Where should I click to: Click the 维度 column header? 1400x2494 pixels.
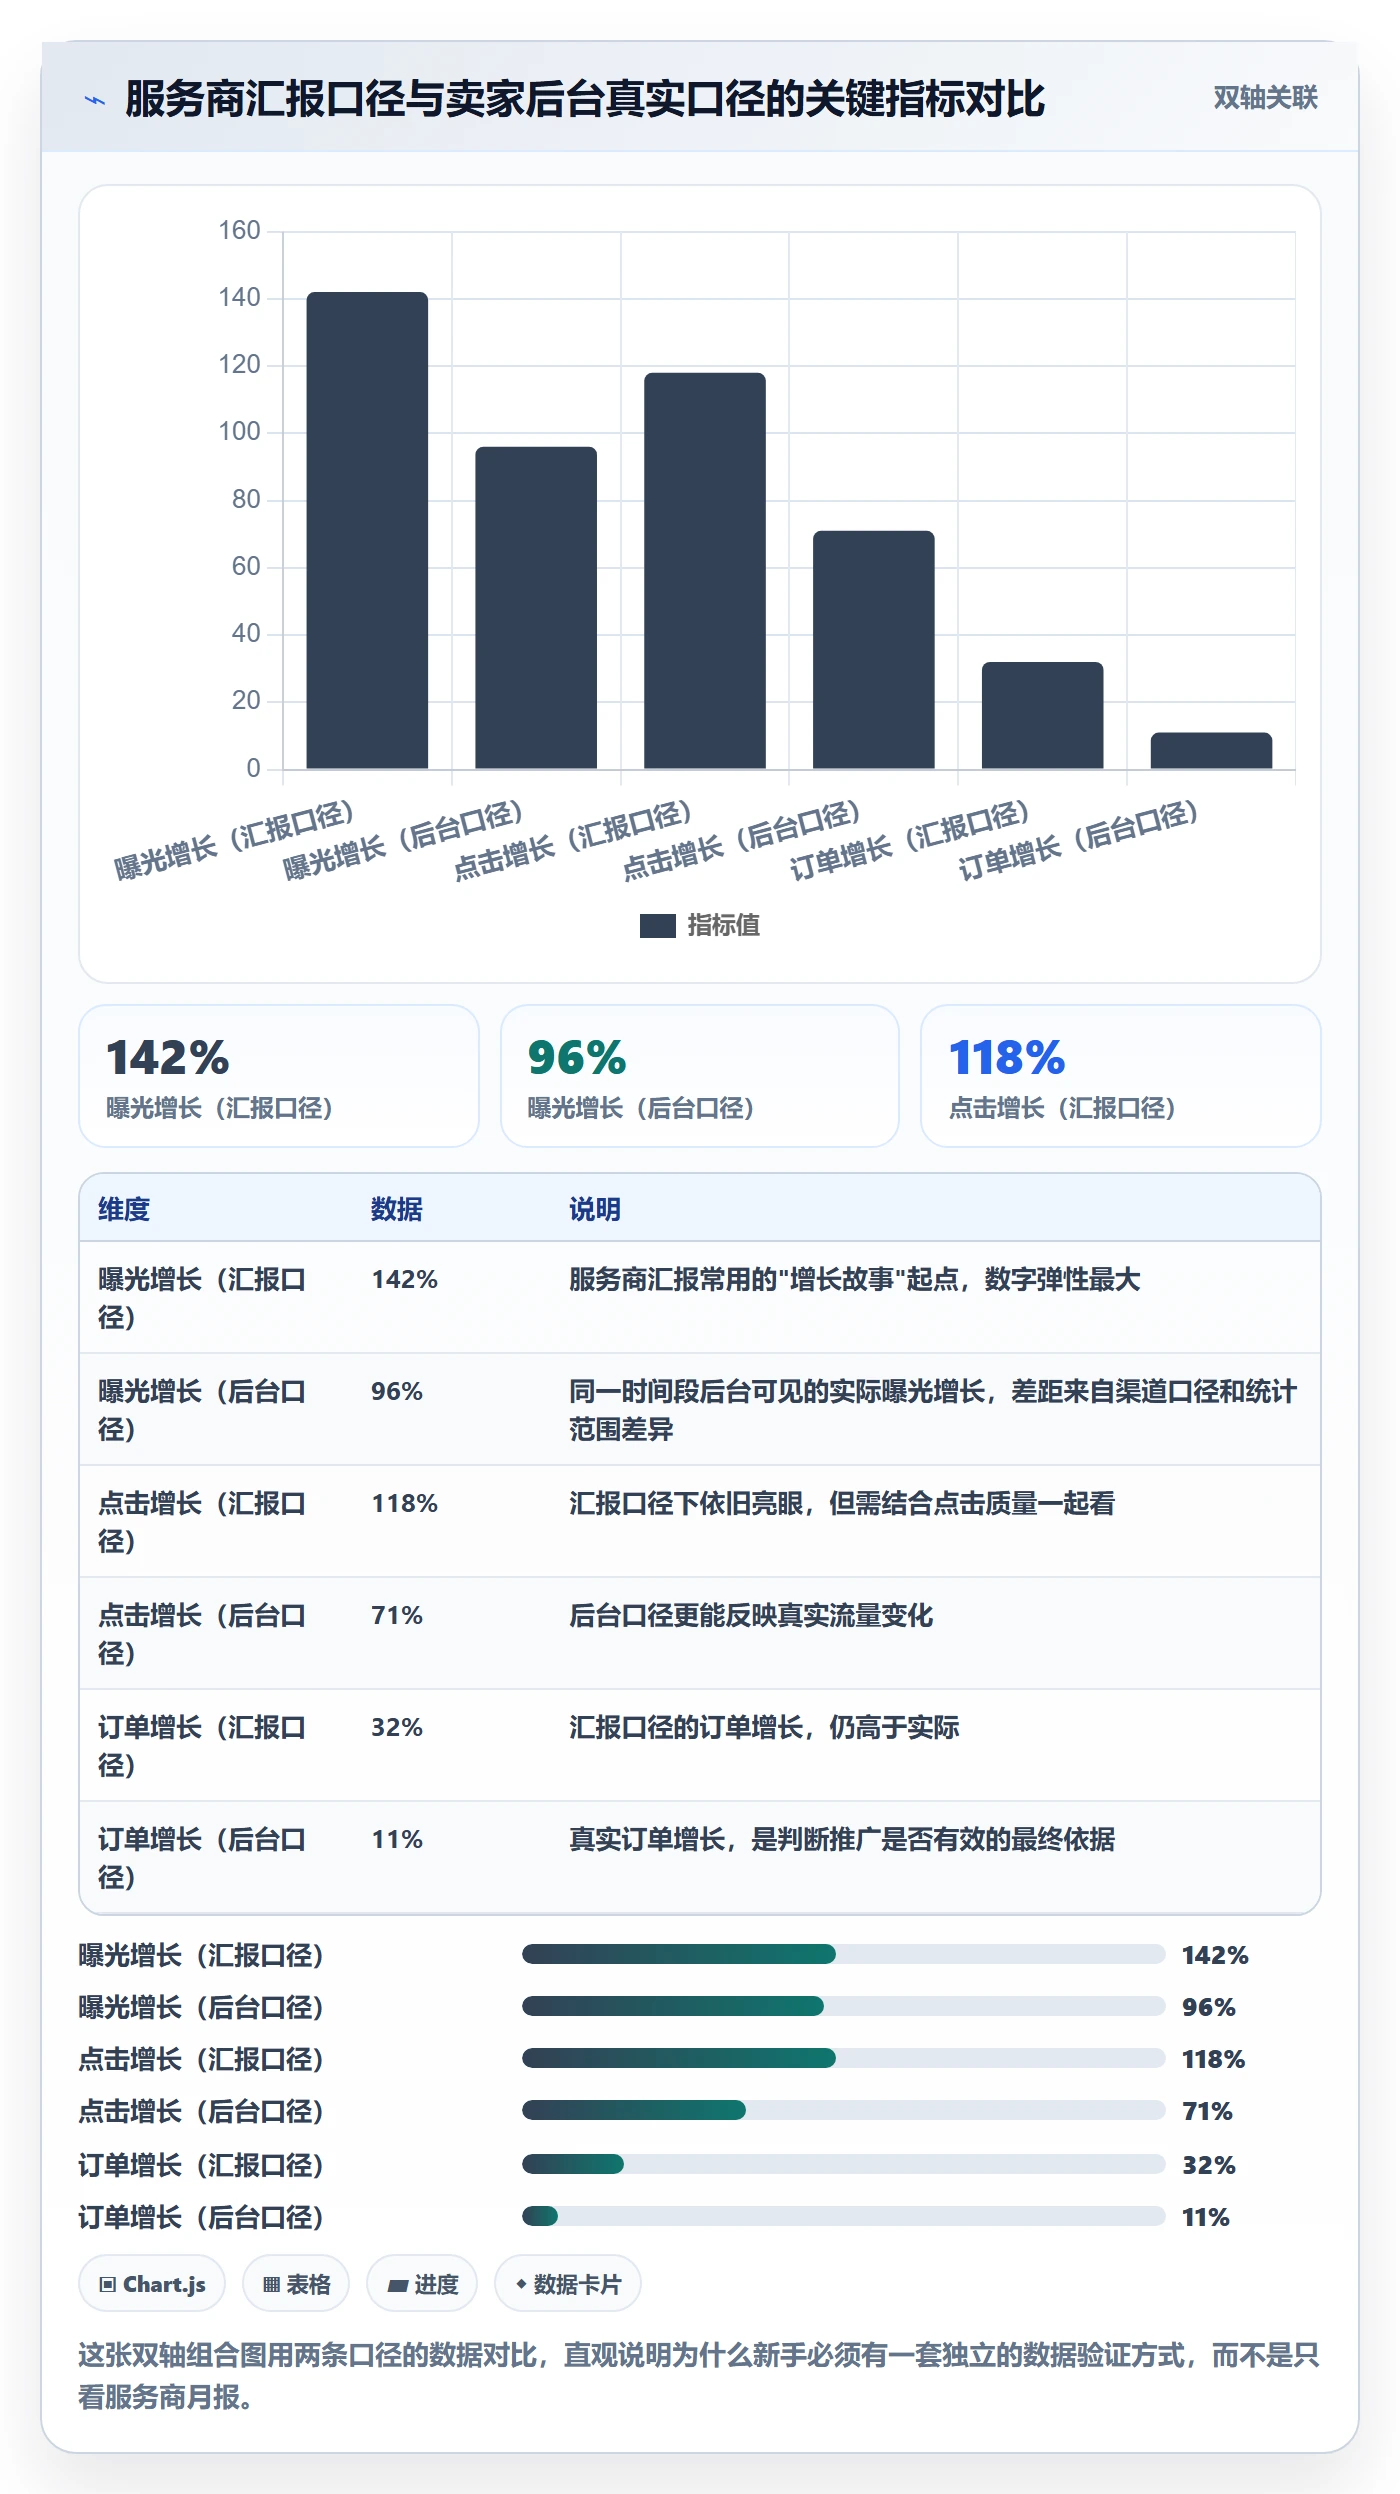pyautogui.click(x=124, y=1209)
